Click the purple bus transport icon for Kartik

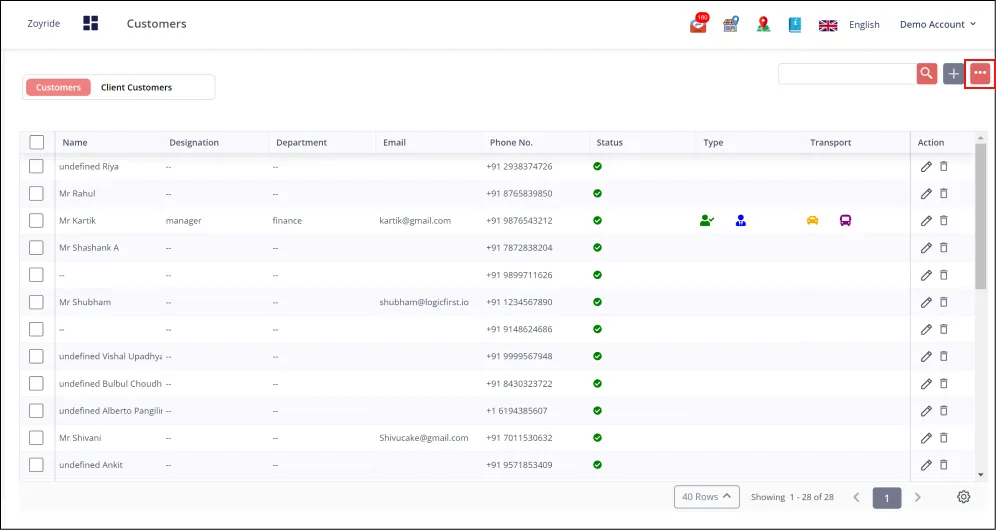click(x=845, y=221)
